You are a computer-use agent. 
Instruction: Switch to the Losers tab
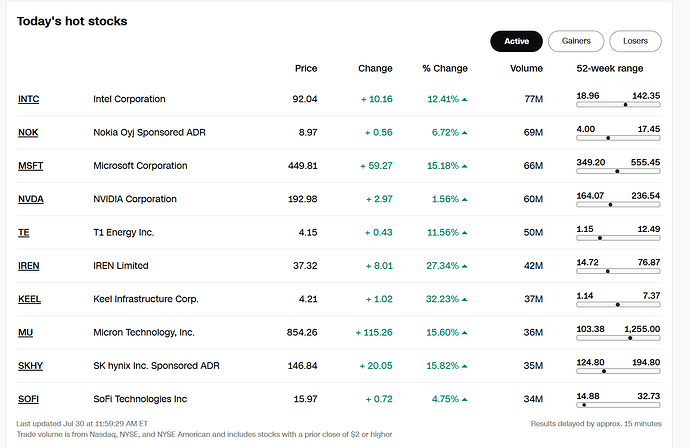(x=635, y=41)
